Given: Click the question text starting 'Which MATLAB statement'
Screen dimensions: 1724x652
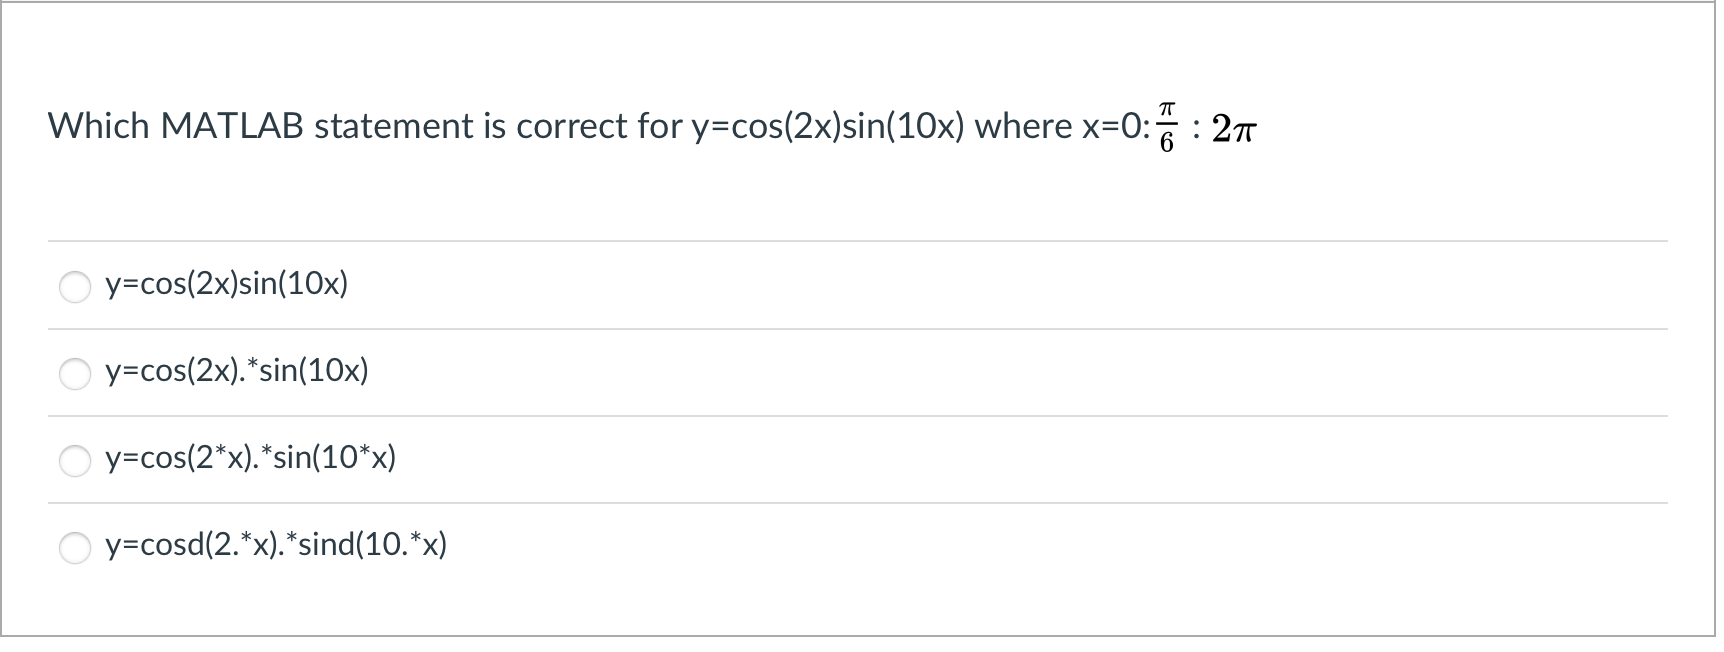Looking at the screenshot, I should tap(651, 127).
